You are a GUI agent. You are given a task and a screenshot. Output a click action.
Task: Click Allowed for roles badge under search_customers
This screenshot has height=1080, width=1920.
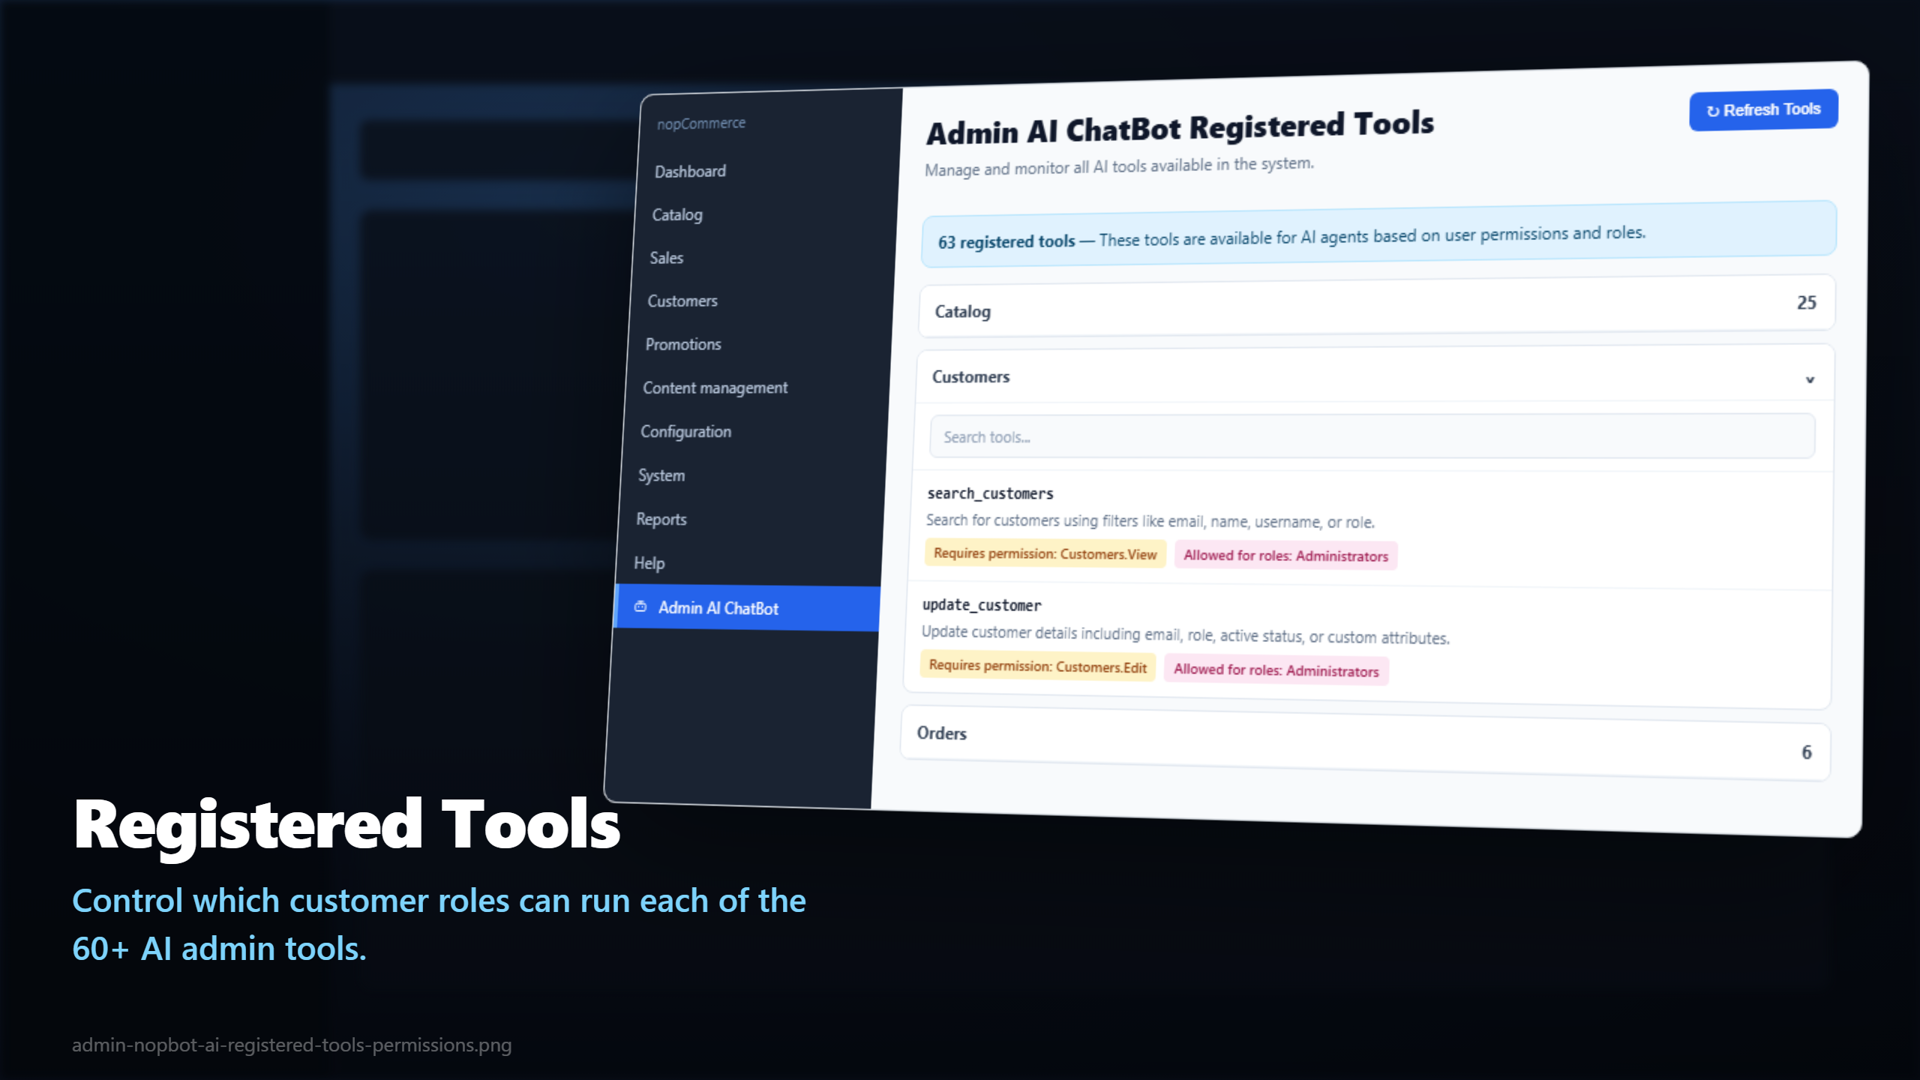coord(1286,556)
